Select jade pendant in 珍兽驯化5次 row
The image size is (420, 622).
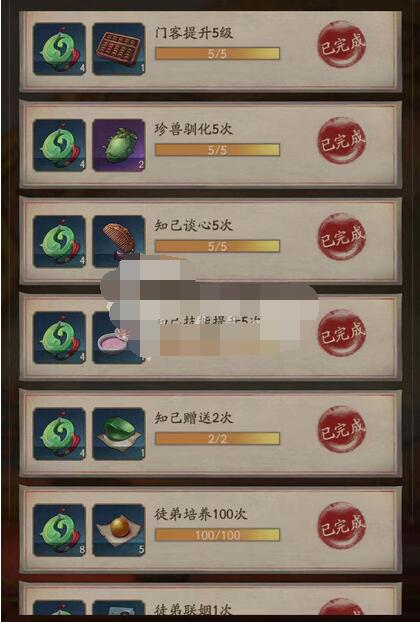[59, 145]
